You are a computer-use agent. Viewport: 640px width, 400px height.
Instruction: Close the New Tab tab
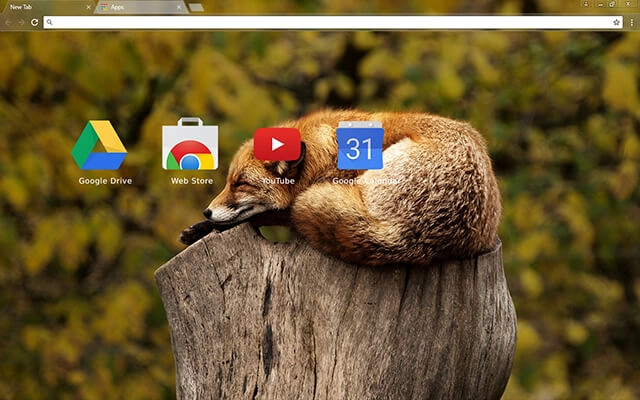[x=89, y=7]
